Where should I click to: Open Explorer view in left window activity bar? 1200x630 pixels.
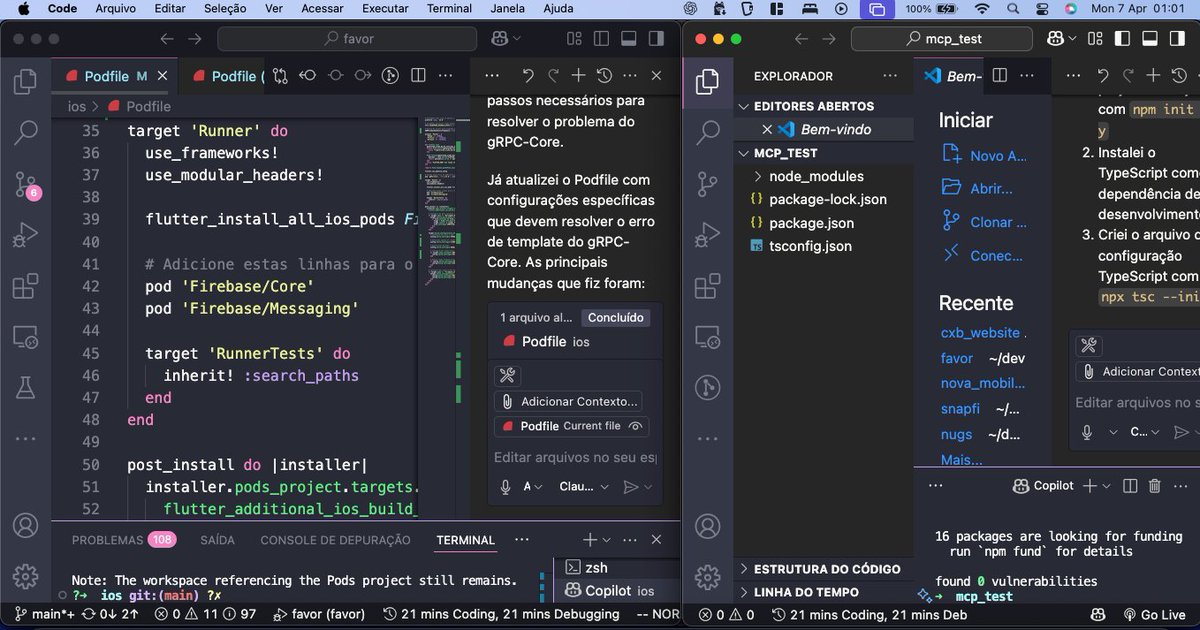pos(25,80)
